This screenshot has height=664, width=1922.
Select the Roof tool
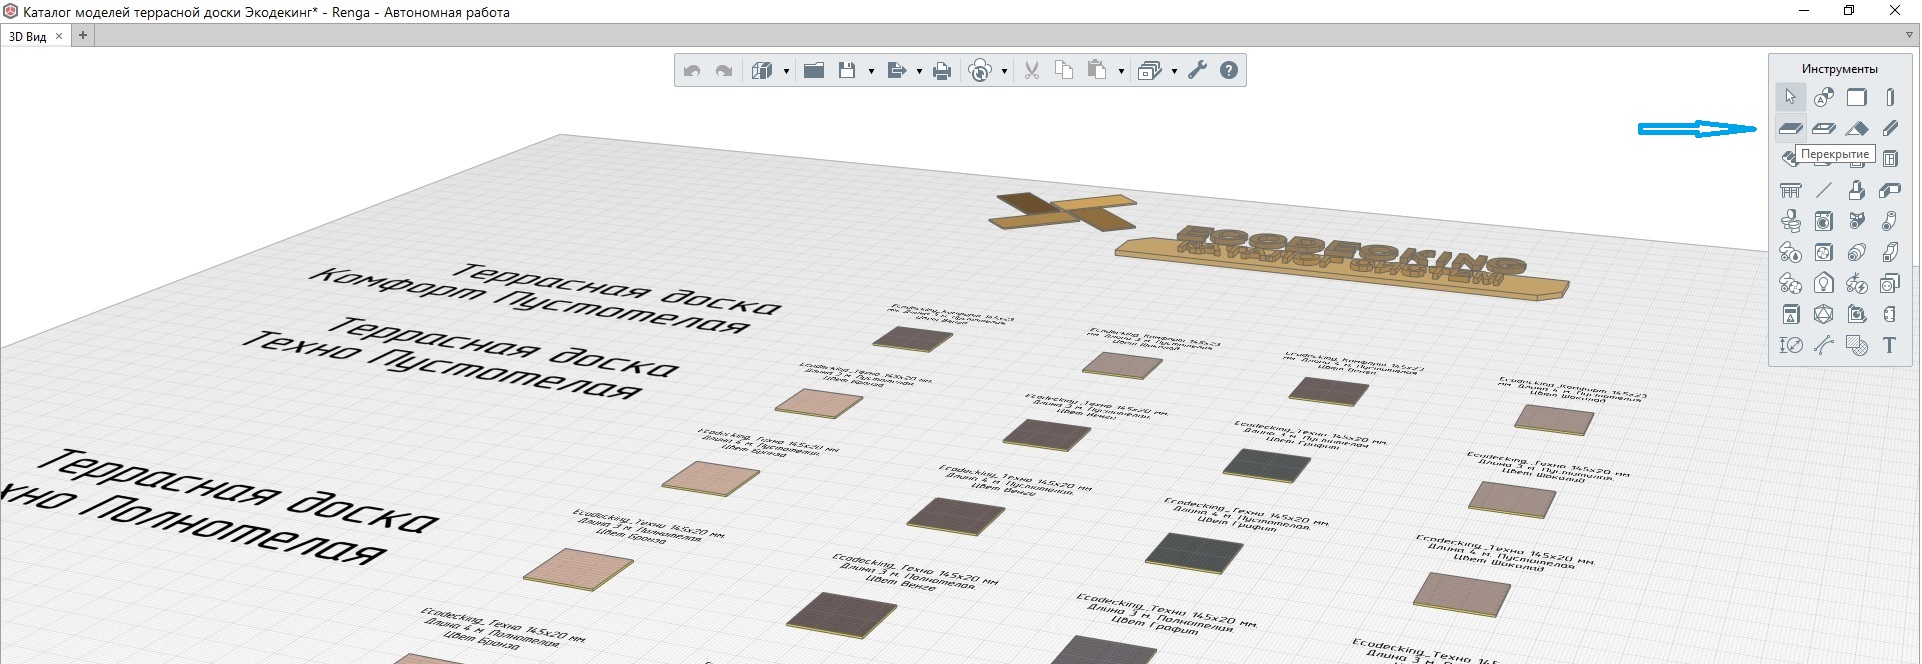pyautogui.click(x=1857, y=128)
